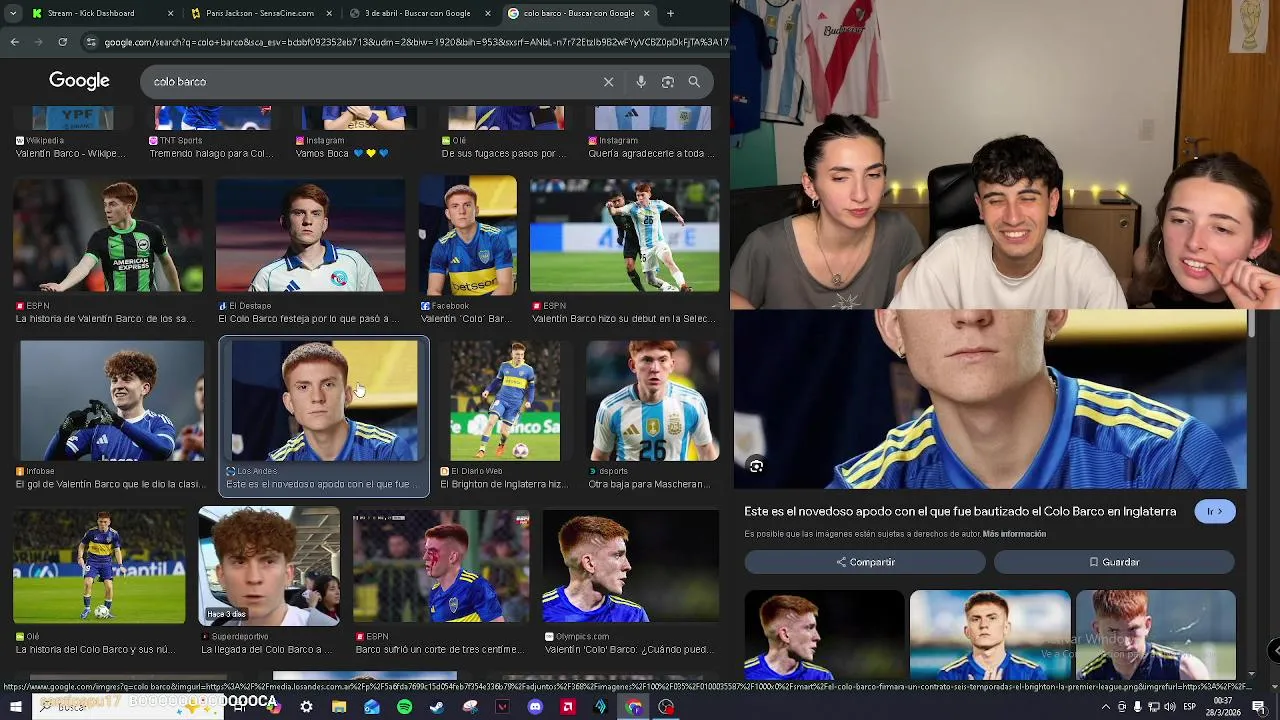The height and width of the screenshot is (720, 1280).
Task: Open El Destape Colo Barco festeja thumbnail
Action: (311, 236)
